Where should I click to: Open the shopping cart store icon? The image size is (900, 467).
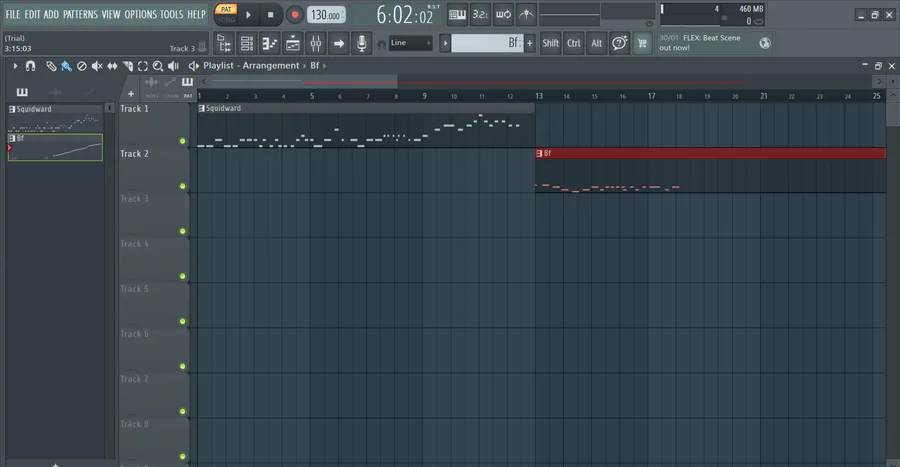pos(642,43)
